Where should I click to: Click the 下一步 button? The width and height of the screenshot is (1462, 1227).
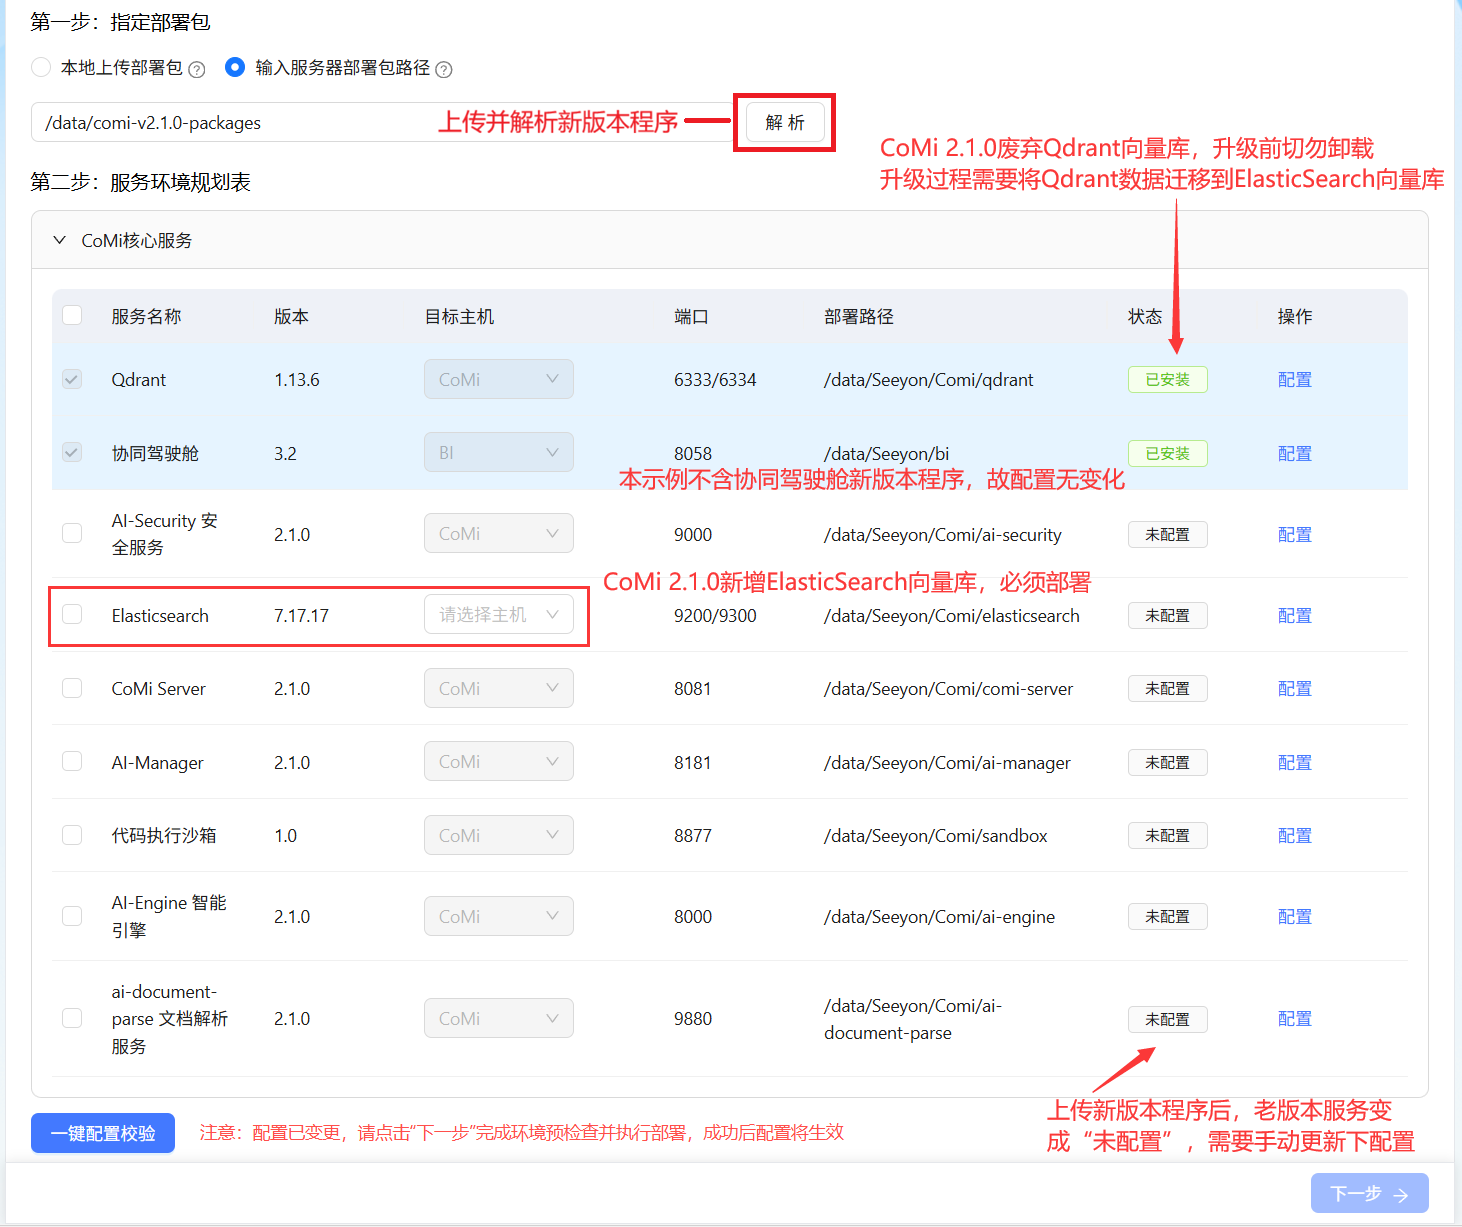[1369, 1193]
